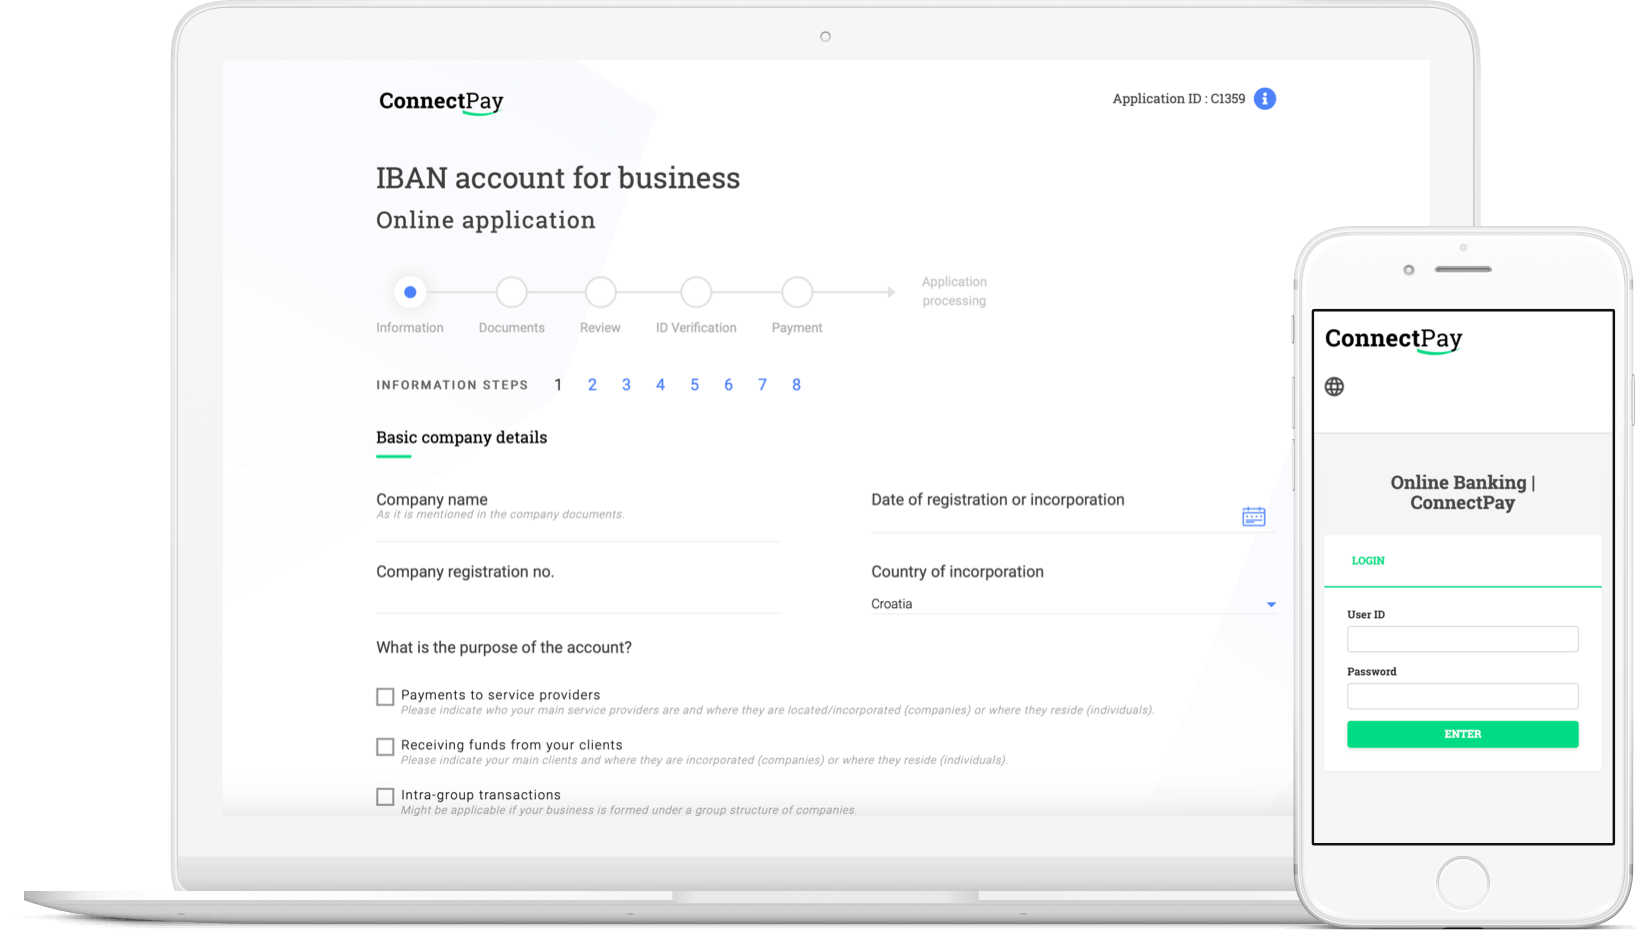Change Croatia using the dropdown arrow
This screenshot has width=1638, height=930.
point(1271,604)
